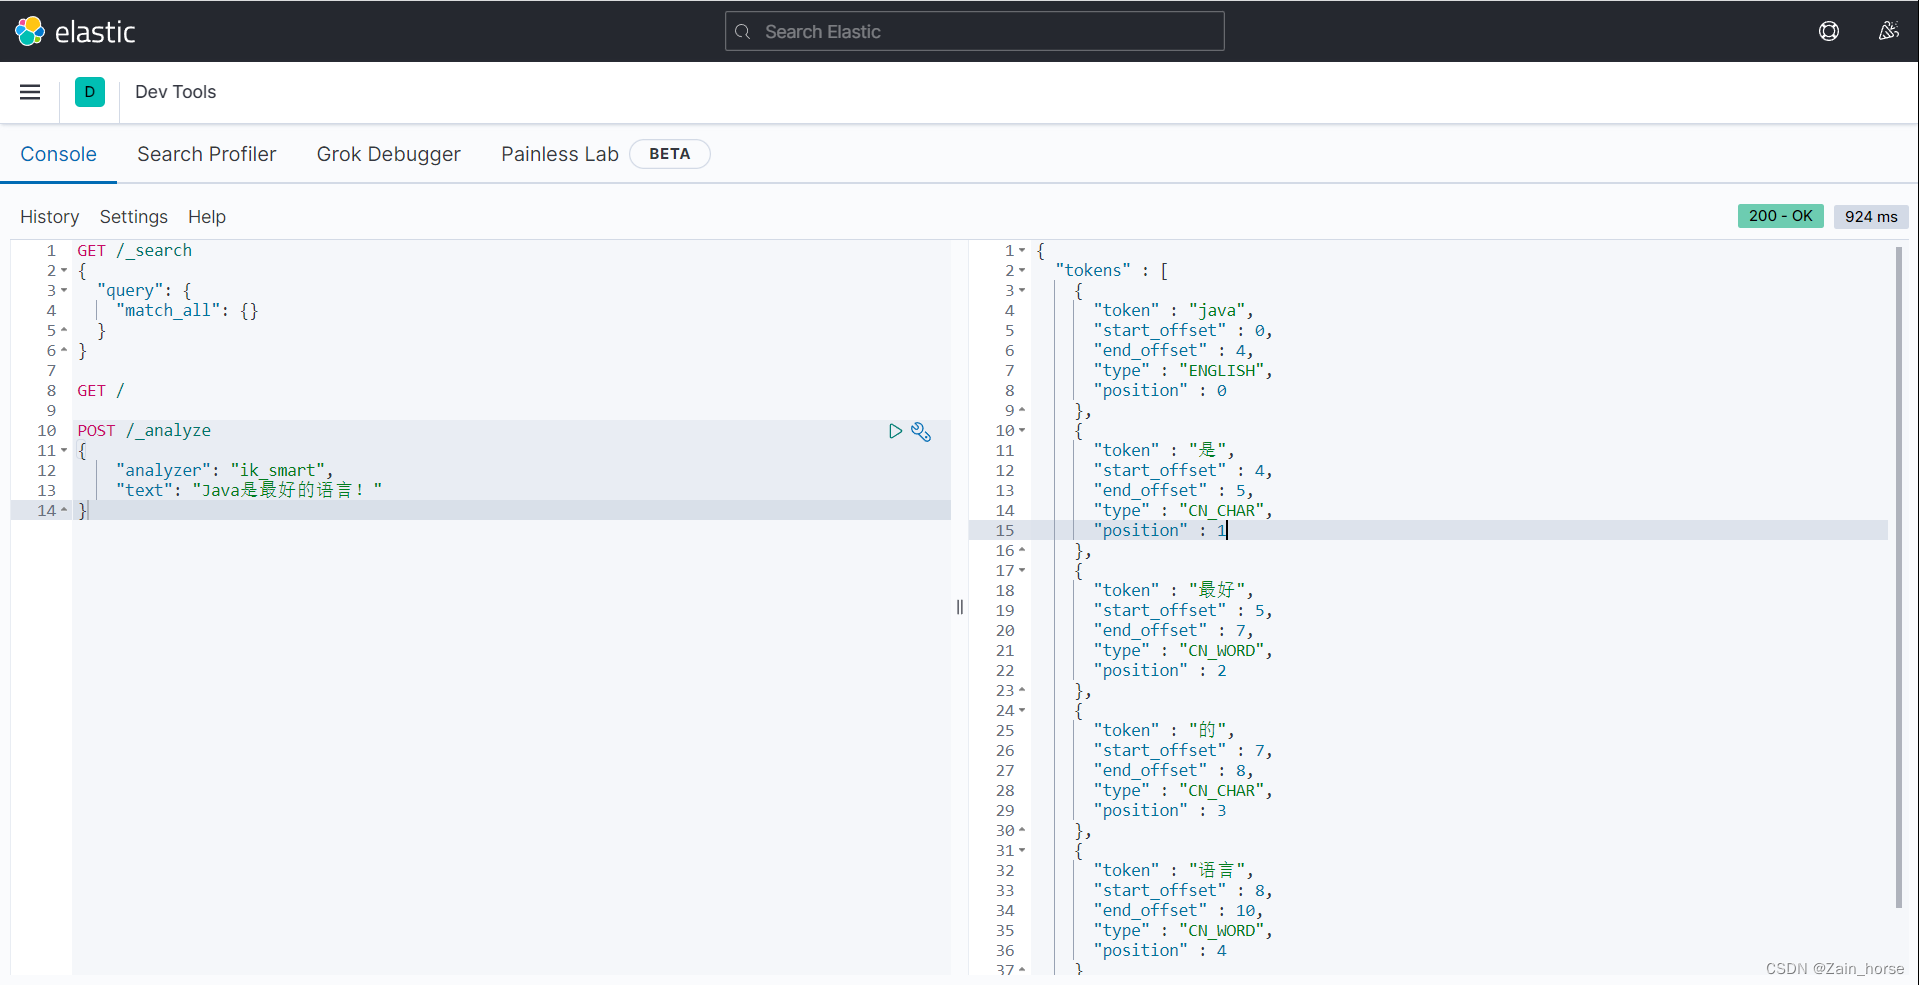Viewport: 1919px width, 985px height.
Task: Click the "position" : 4 output line
Action: click(x=1160, y=950)
